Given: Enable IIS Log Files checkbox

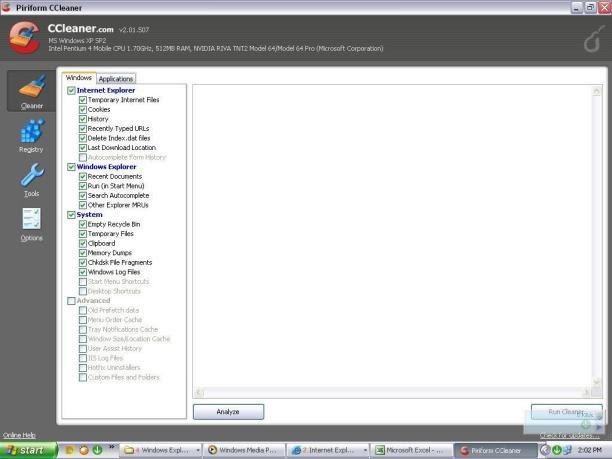Looking at the screenshot, I should click(83, 358).
